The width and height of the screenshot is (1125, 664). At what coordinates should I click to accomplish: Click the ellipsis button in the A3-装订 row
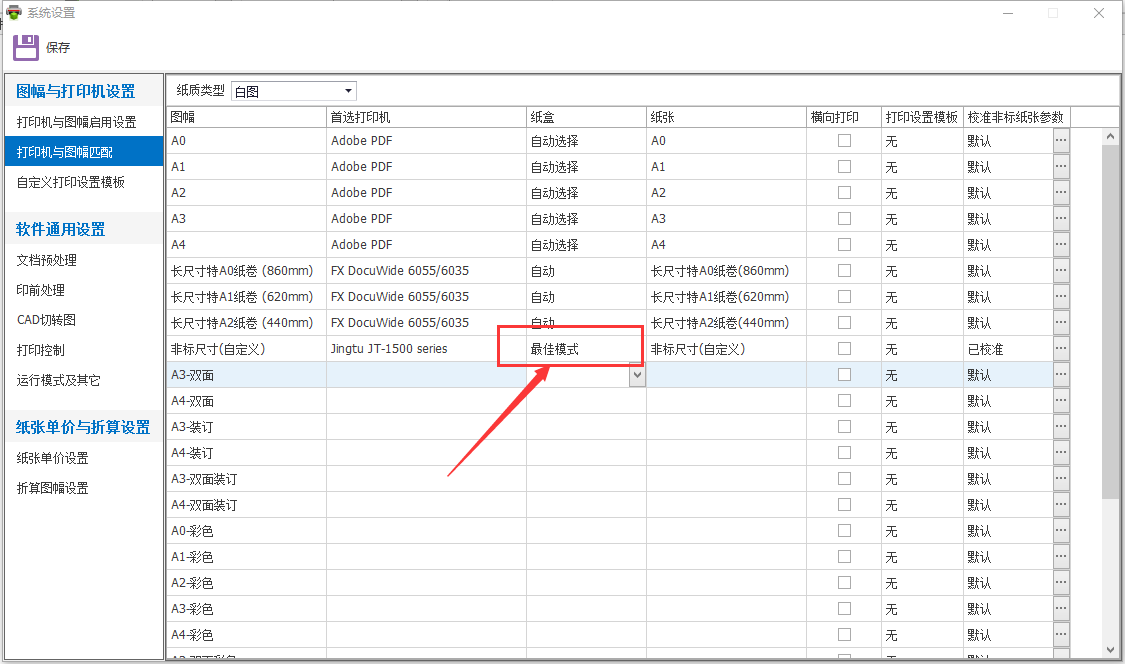click(1061, 427)
